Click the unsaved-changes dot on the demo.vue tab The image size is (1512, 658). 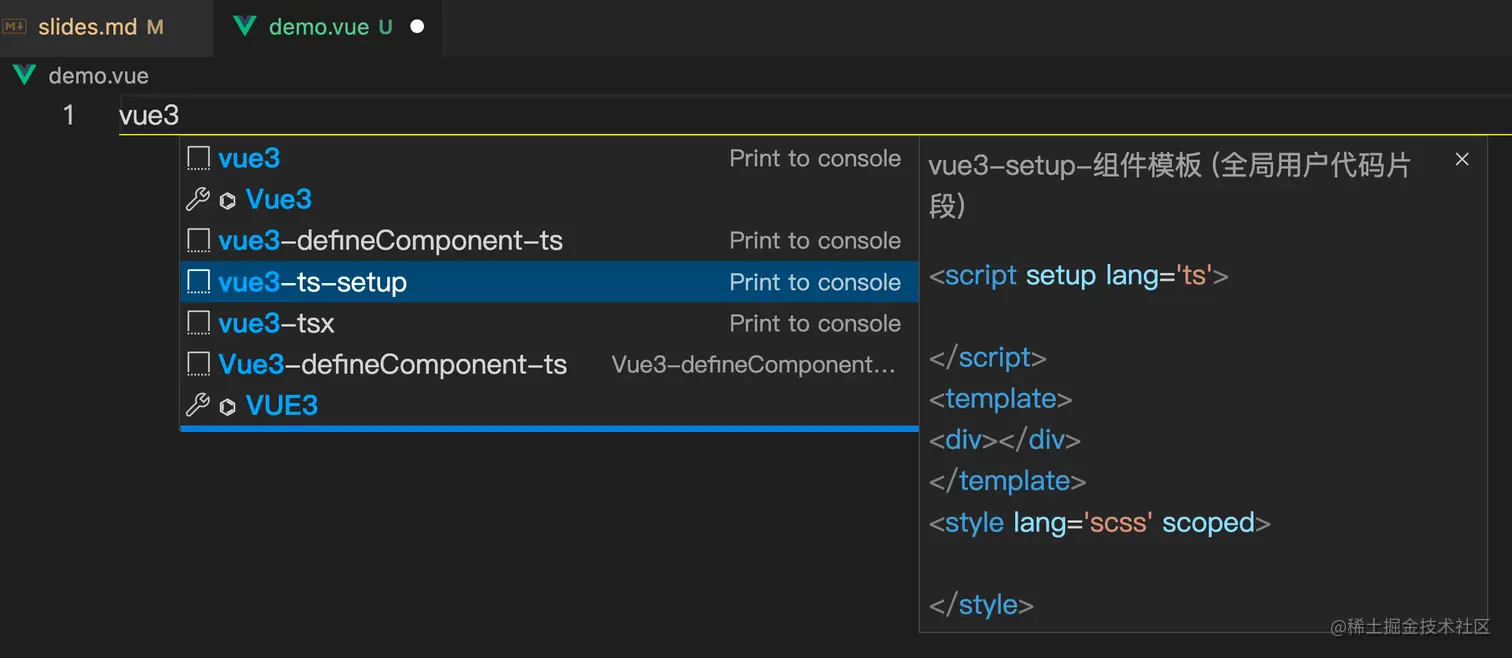point(417,27)
